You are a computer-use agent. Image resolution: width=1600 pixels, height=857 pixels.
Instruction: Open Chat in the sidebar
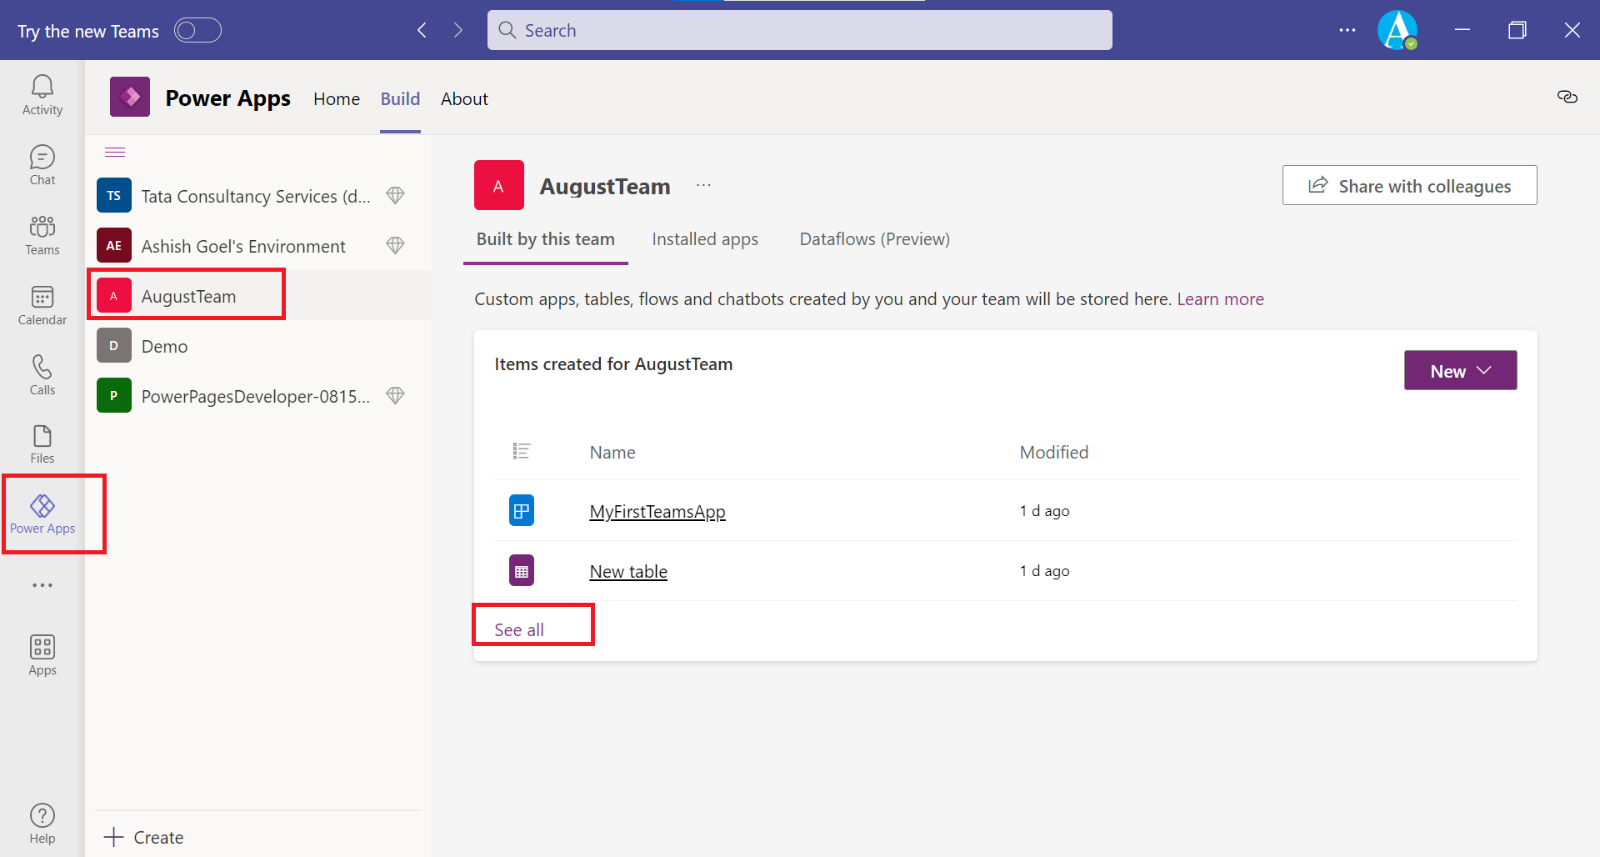pos(42,165)
